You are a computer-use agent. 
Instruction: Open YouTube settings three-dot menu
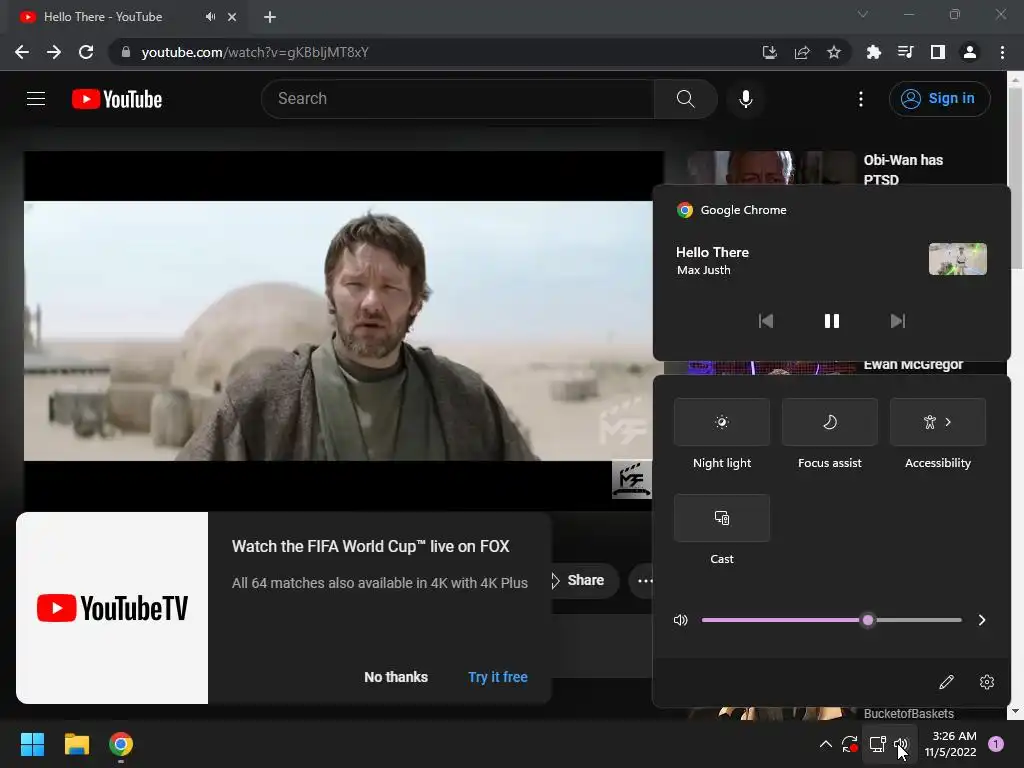click(x=861, y=99)
